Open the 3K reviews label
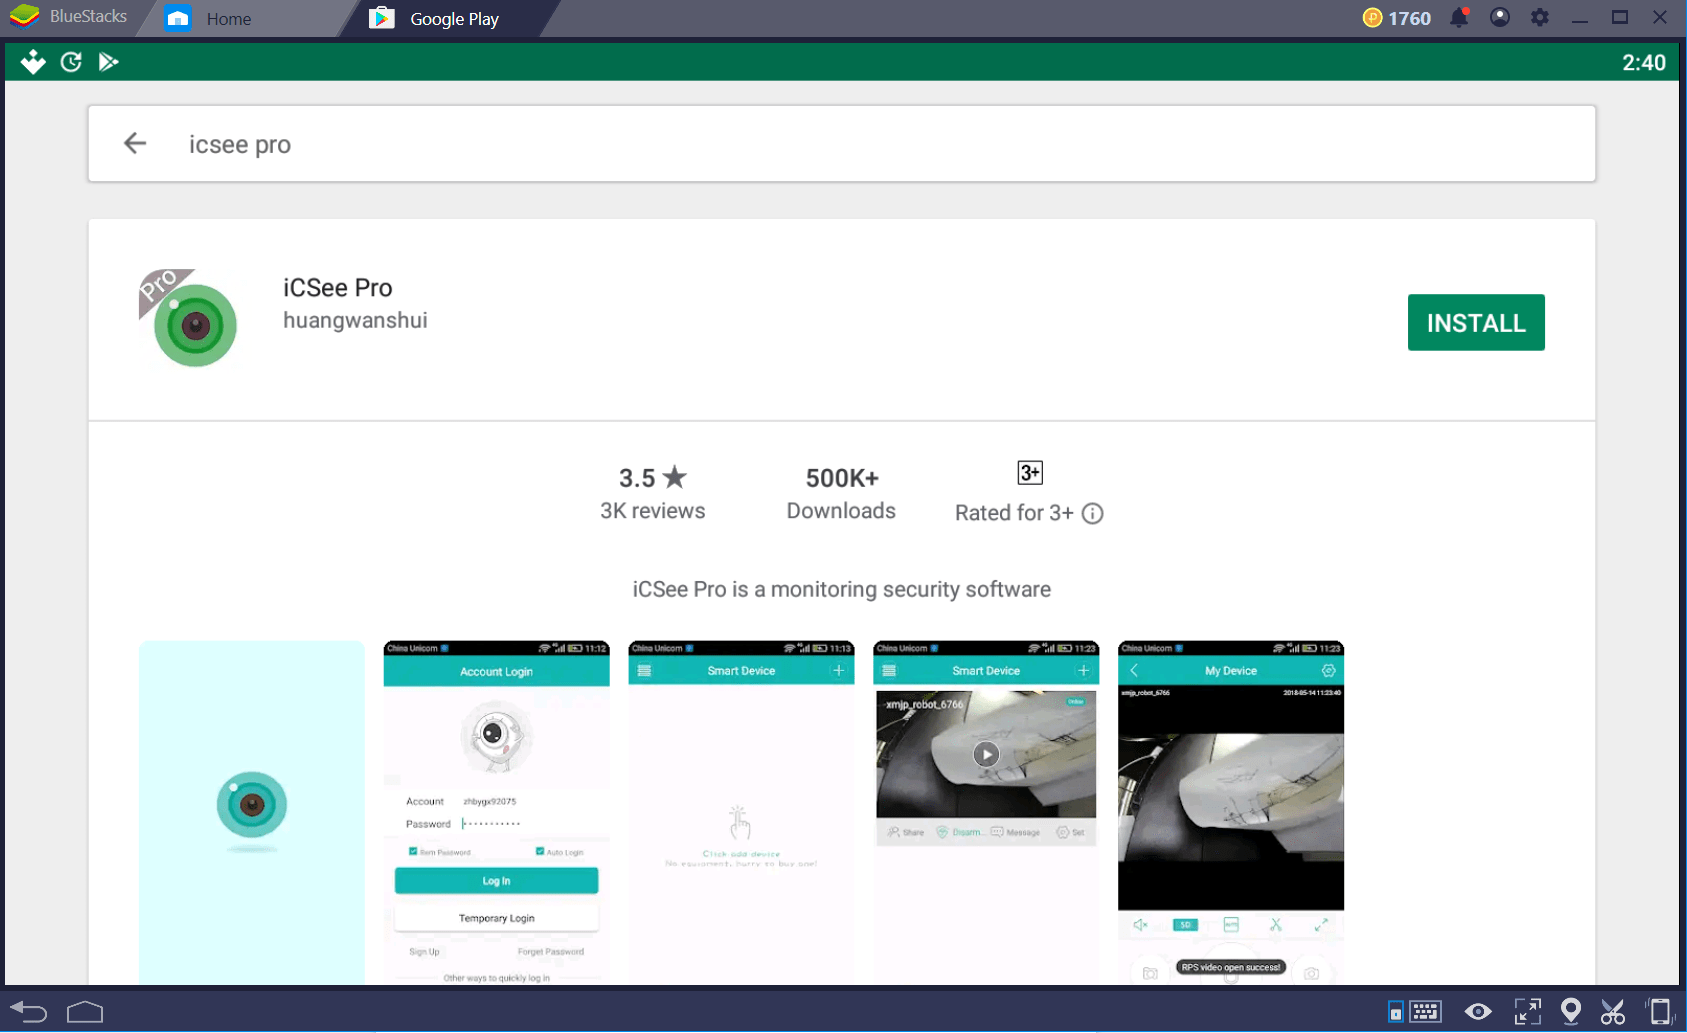 (x=653, y=511)
